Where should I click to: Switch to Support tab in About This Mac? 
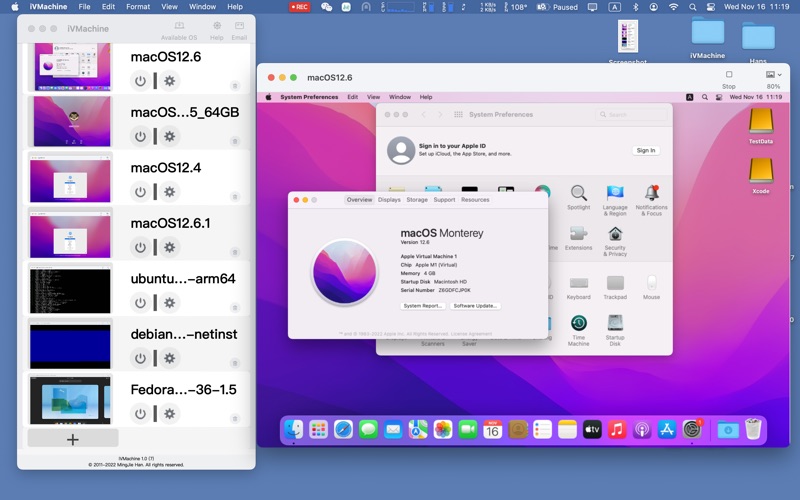(444, 199)
